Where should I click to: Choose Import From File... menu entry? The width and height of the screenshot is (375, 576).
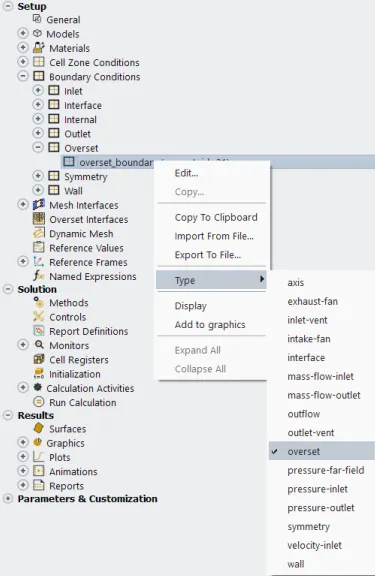point(212,236)
